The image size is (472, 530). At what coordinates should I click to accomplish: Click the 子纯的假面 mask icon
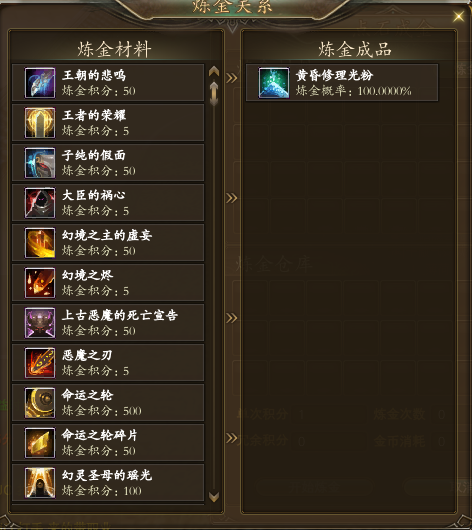40,163
